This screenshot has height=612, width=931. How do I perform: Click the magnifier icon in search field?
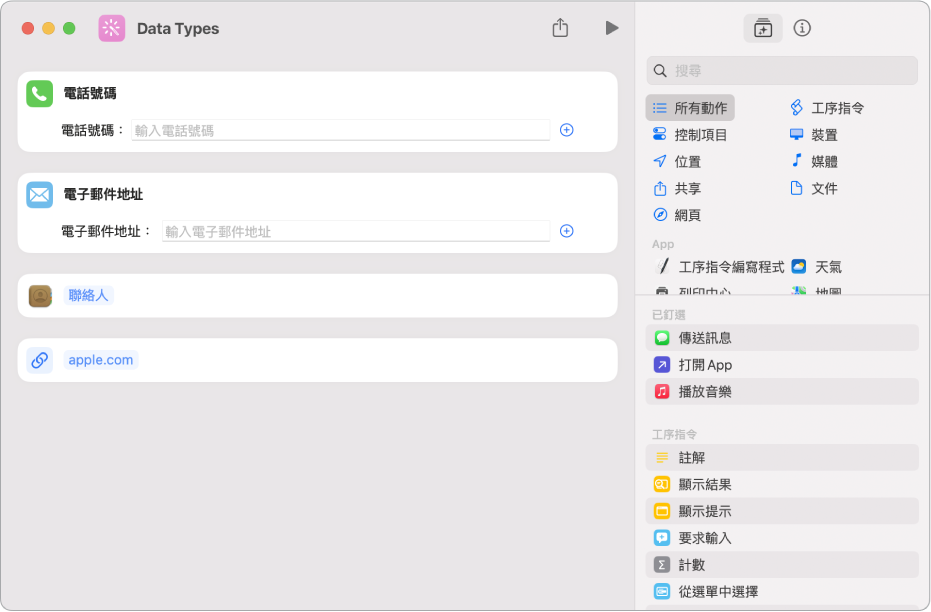point(660,71)
